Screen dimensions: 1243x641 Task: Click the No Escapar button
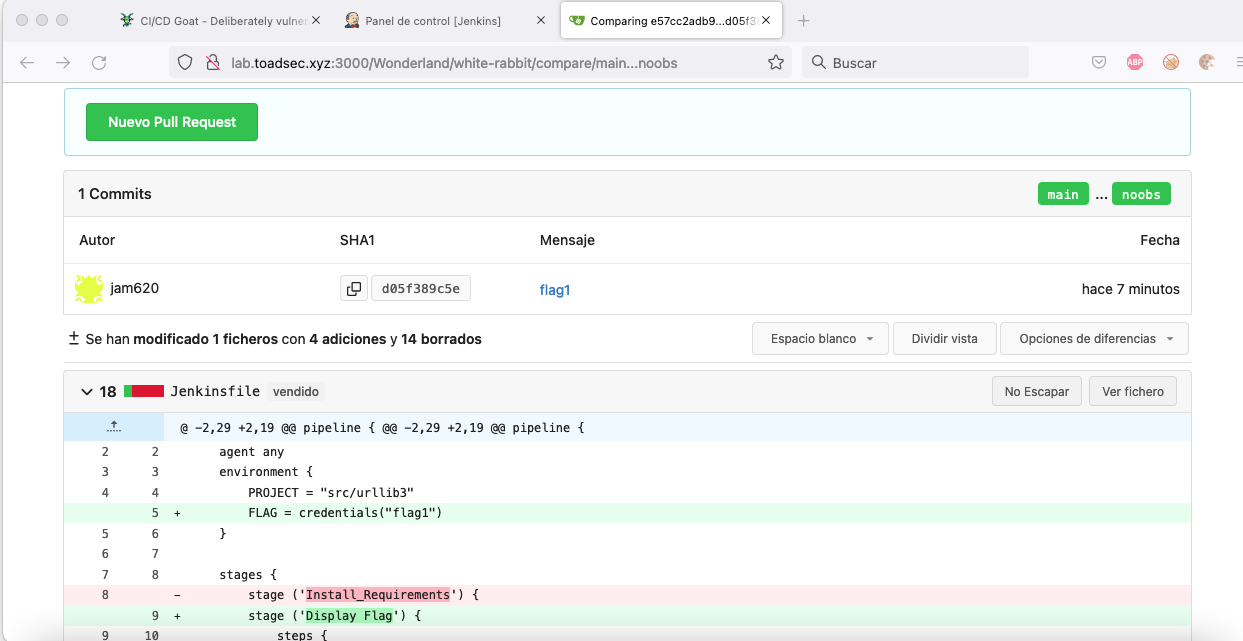click(x=1037, y=392)
